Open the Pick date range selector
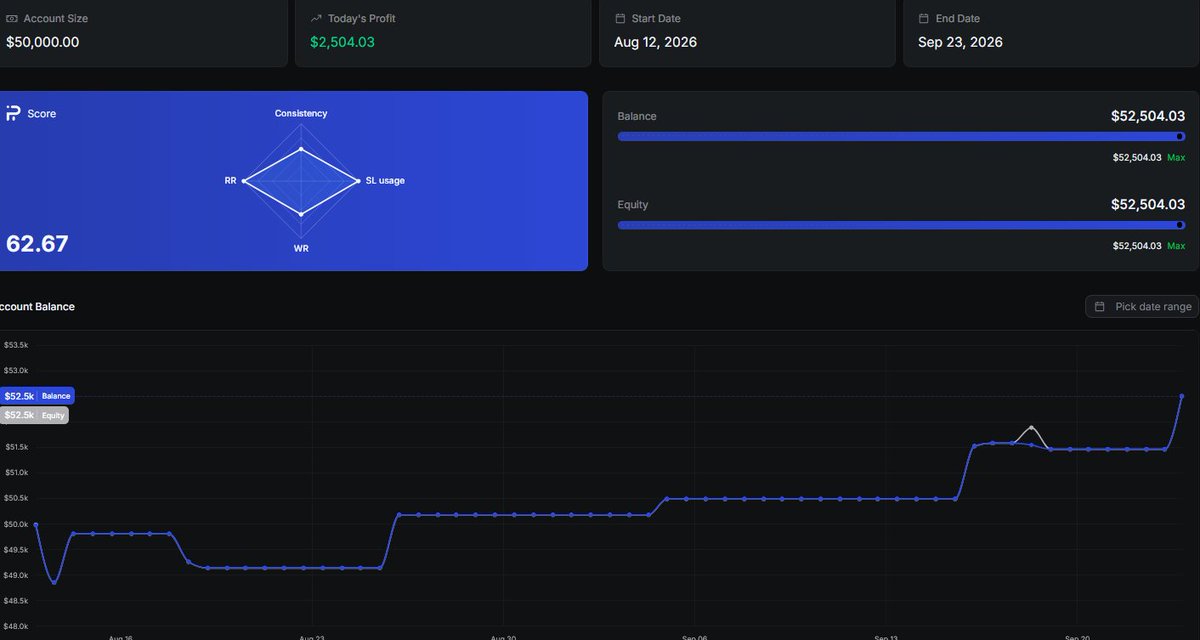This screenshot has height=640, width=1200. 1141,307
